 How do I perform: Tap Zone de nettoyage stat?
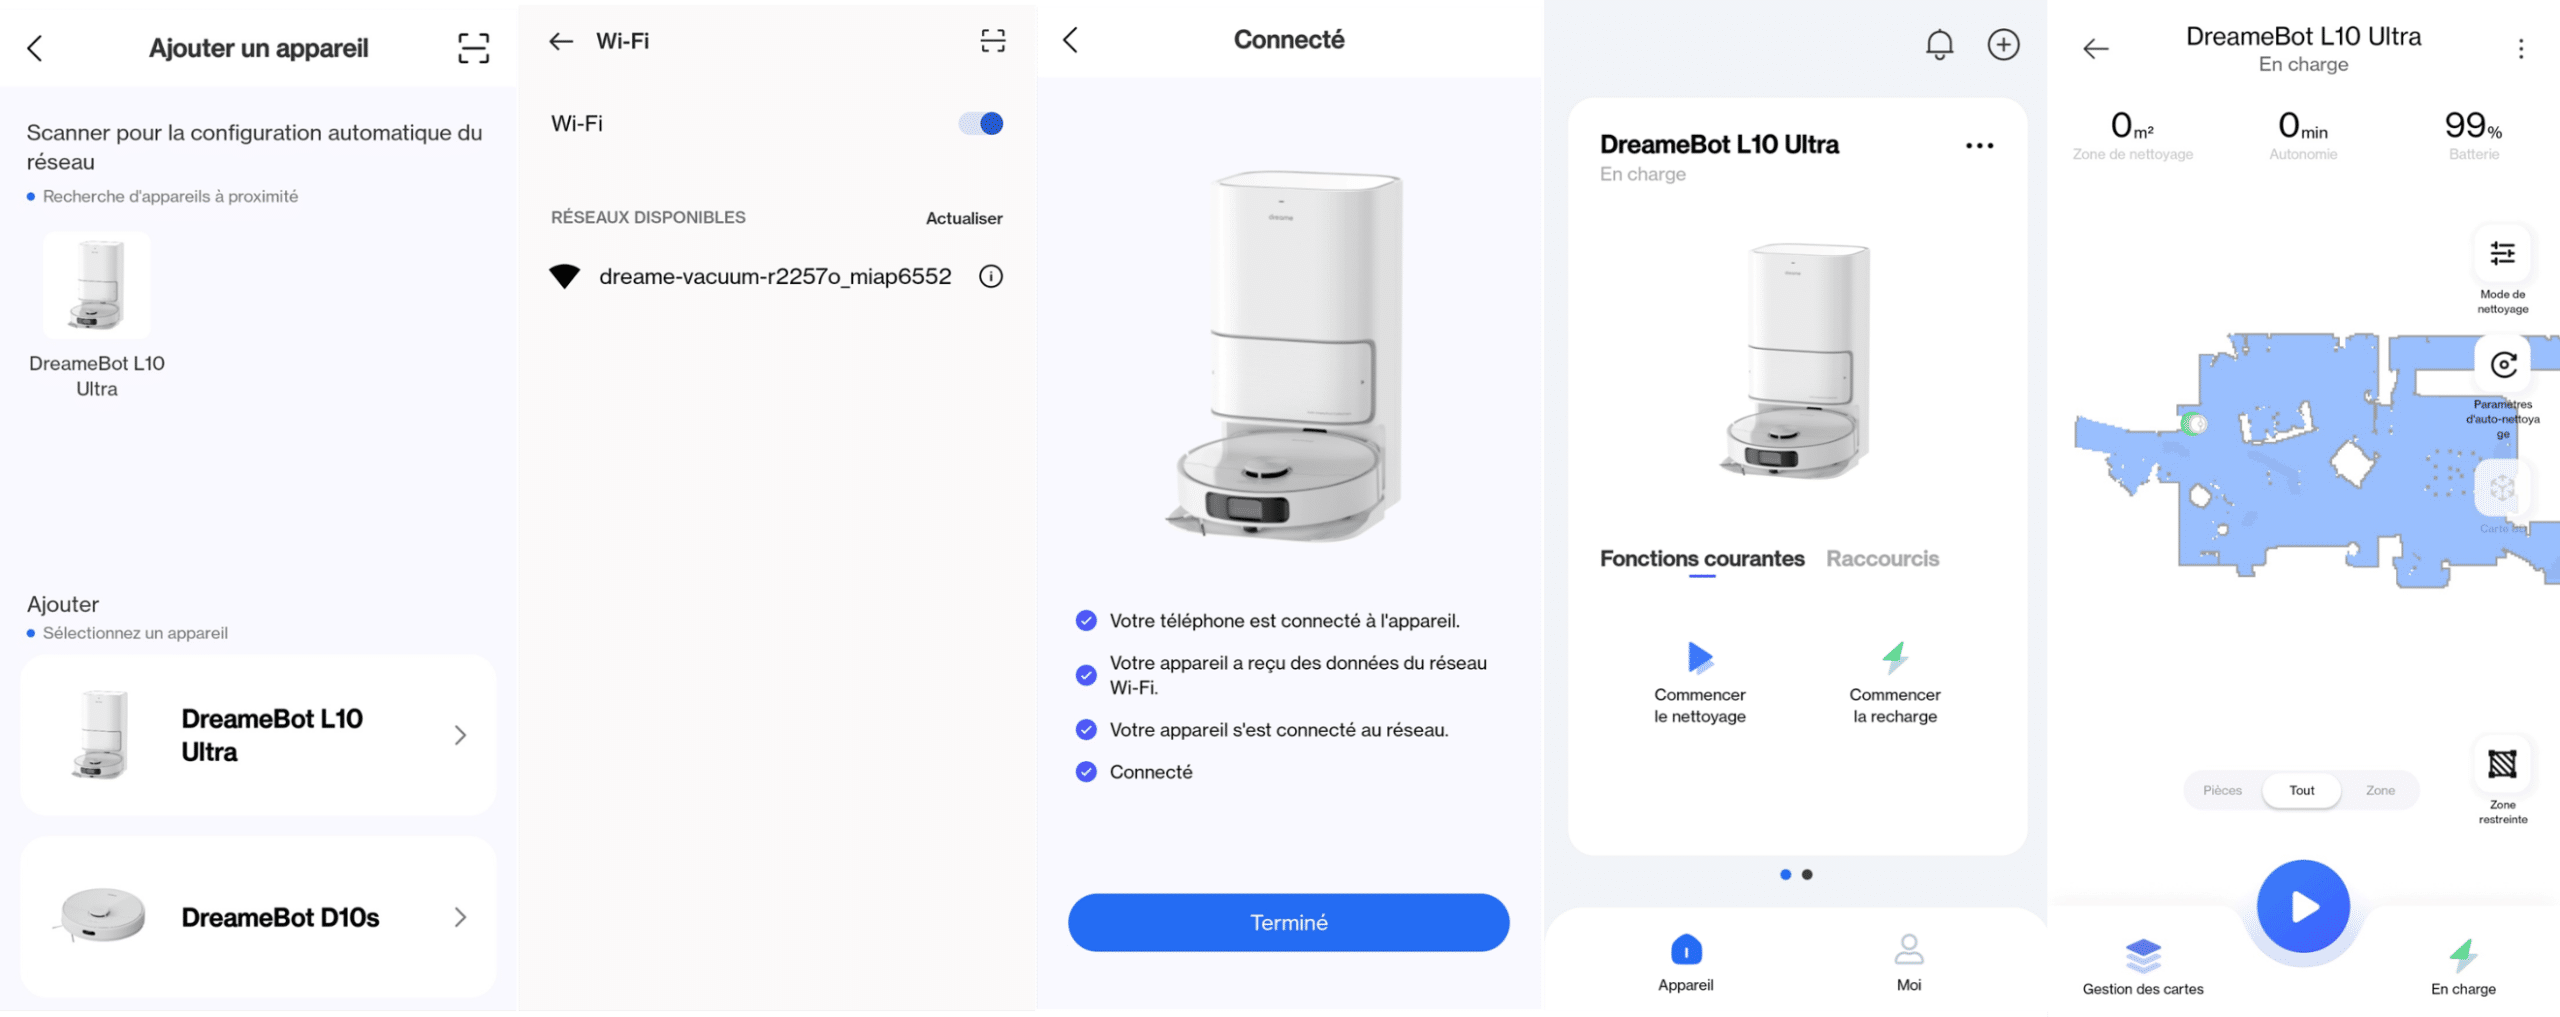click(2132, 135)
